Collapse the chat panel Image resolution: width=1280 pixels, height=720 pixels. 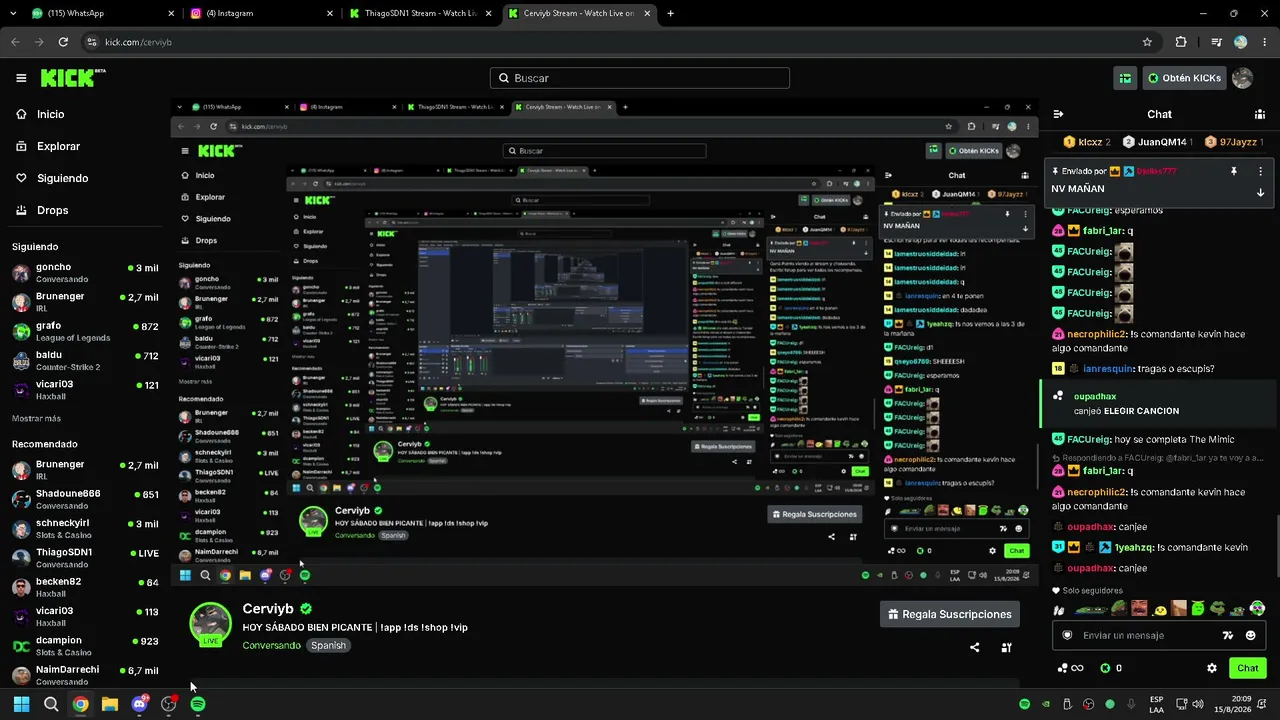click(1059, 114)
